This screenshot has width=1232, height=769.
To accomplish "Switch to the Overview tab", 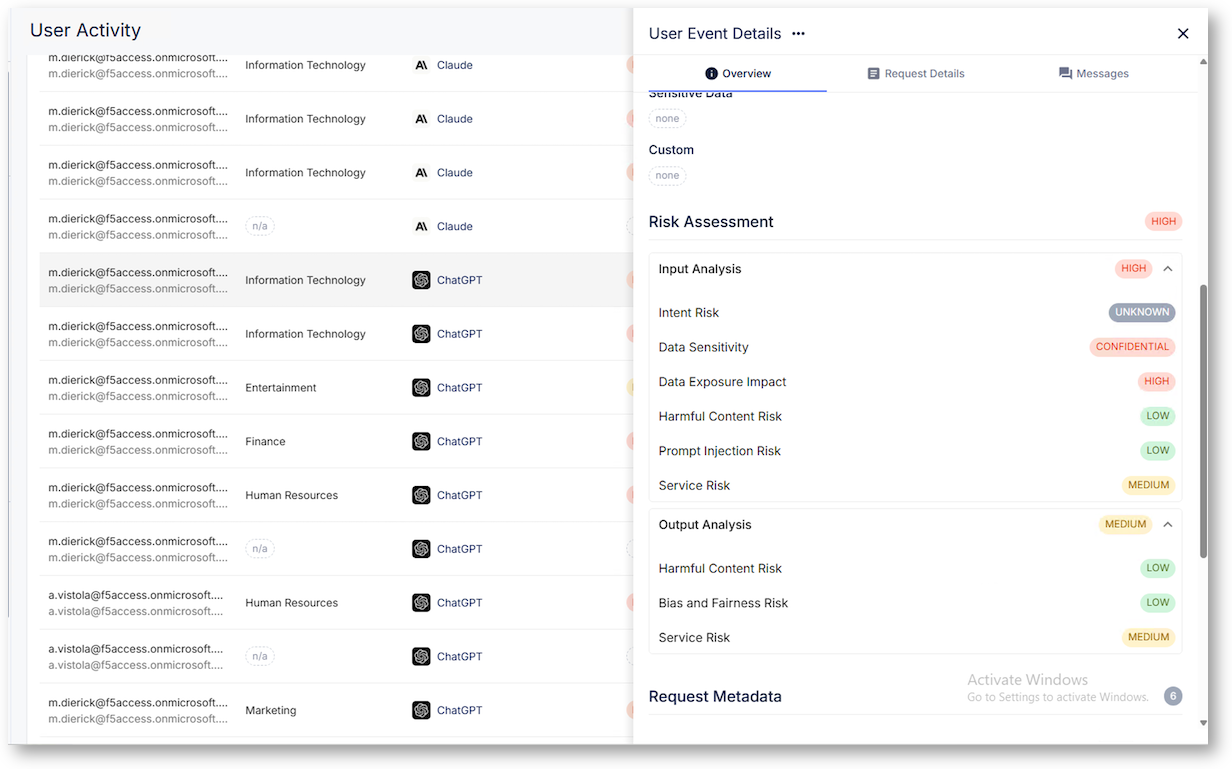I will 738,73.
